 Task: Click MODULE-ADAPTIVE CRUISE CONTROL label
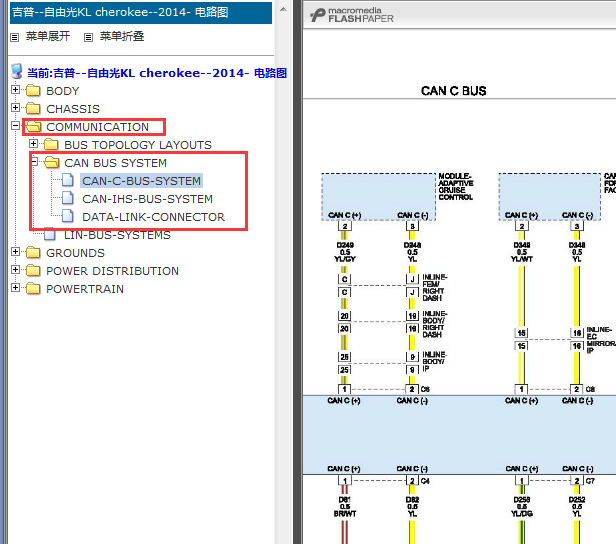coord(456,187)
